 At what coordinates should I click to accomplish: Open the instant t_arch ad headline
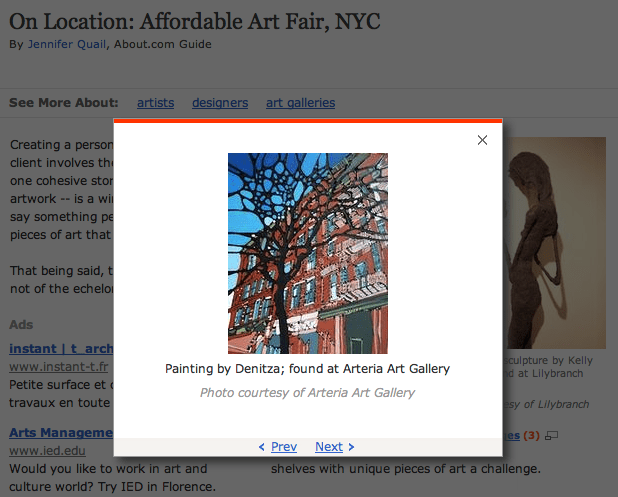tap(61, 349)
